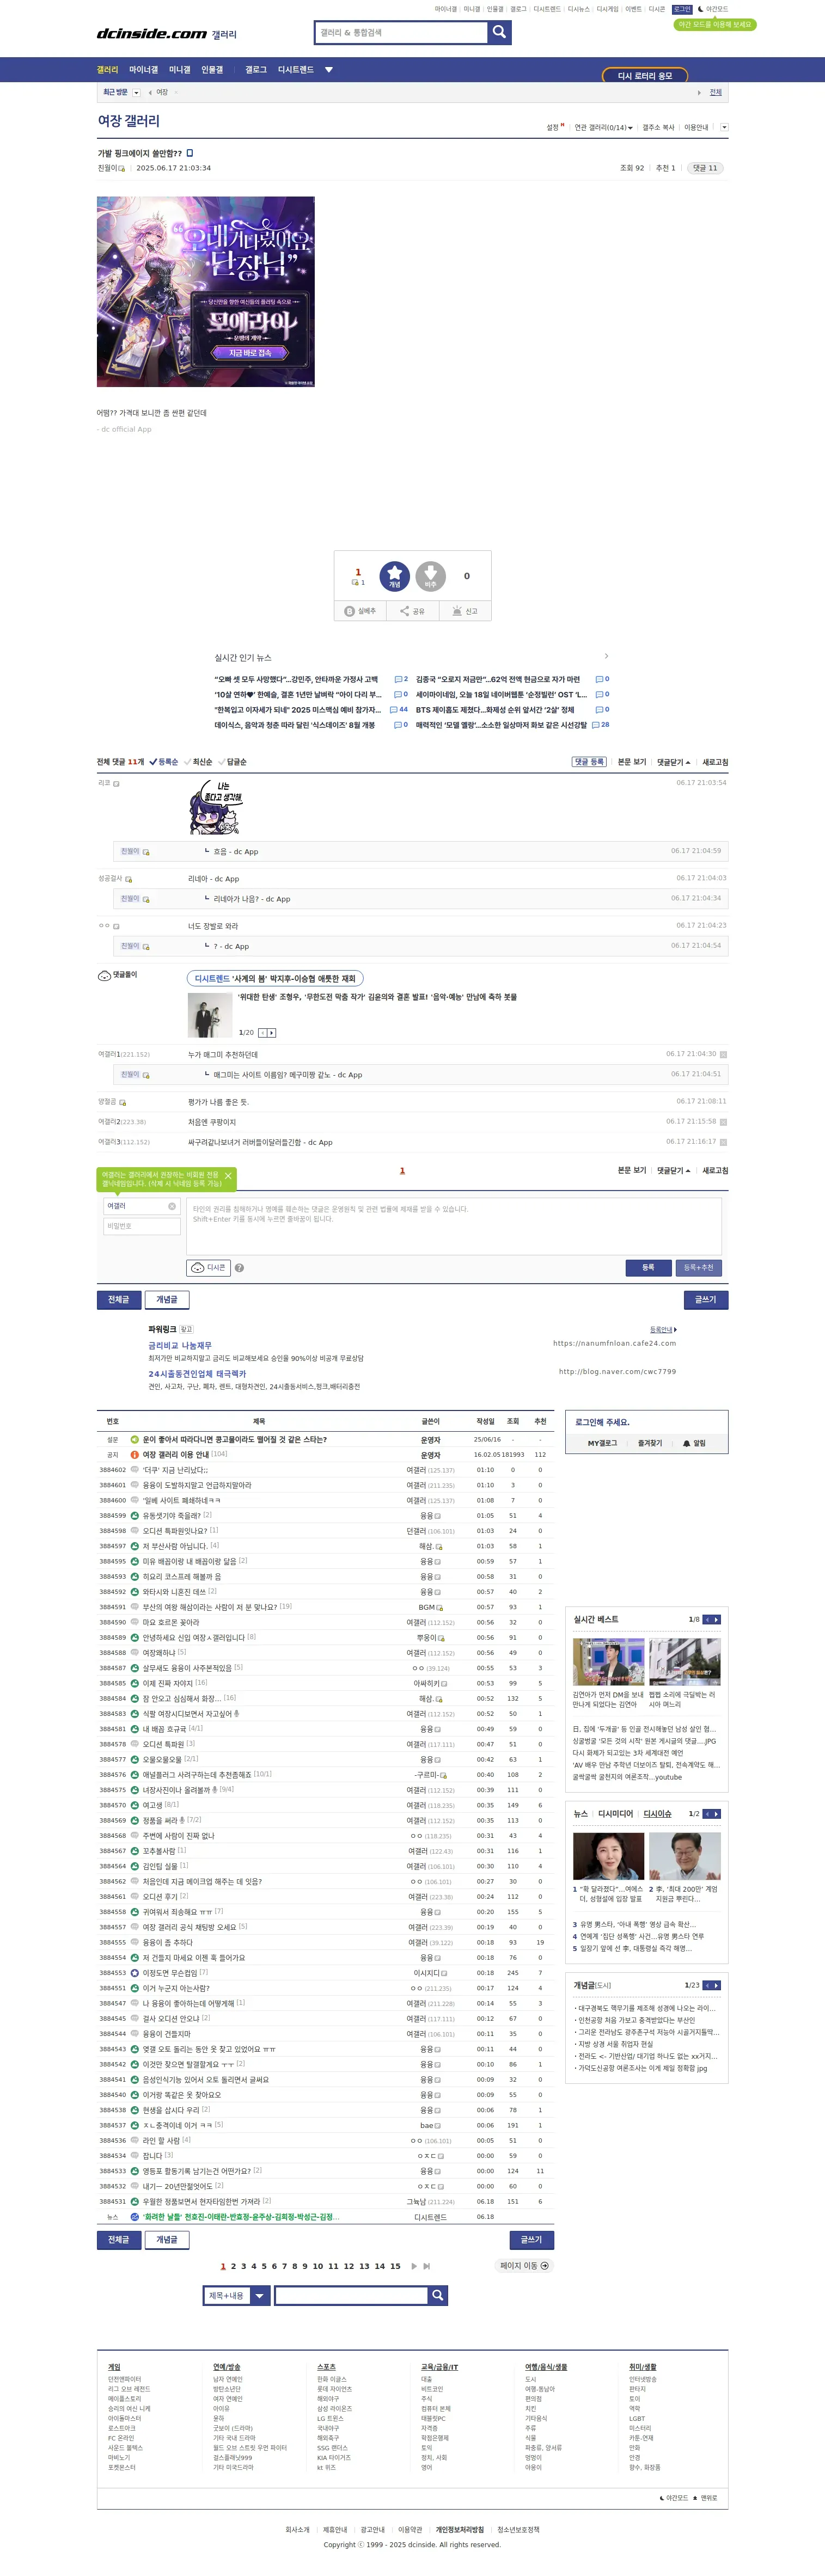Image resolution: width=825 pixels, height=2576 pixels.
Task: Click the magnifier search icon in header
Action: click(x=499, y=32)
